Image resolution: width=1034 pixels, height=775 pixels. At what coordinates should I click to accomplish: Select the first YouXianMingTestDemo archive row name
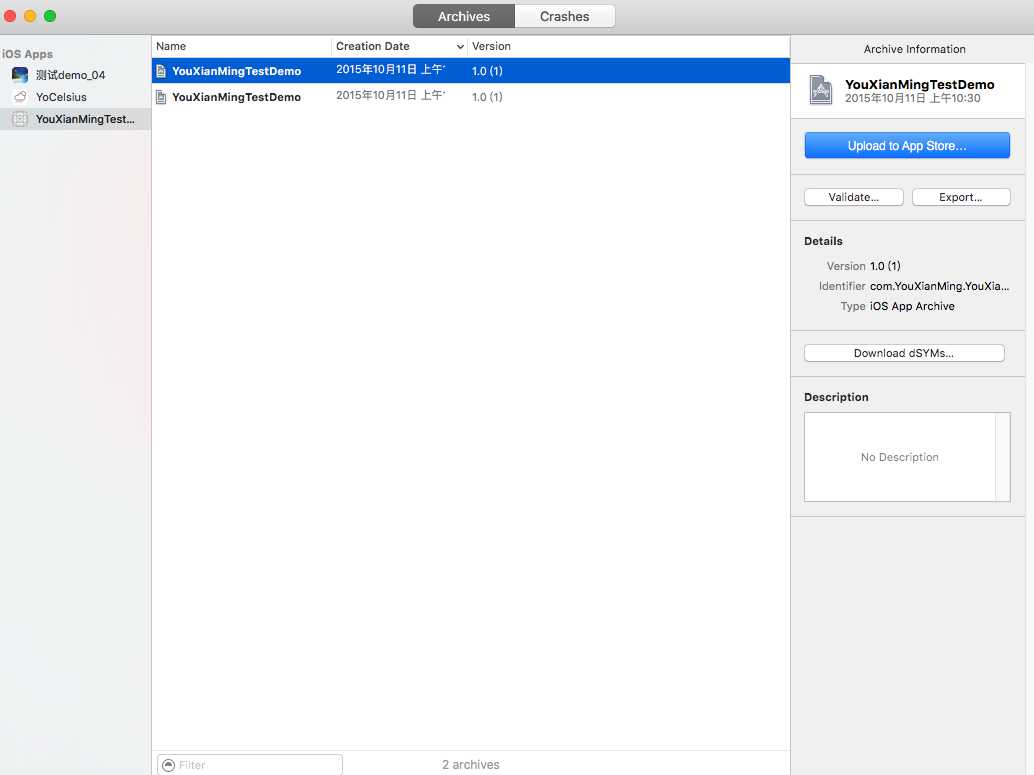(x=236, y=71)
